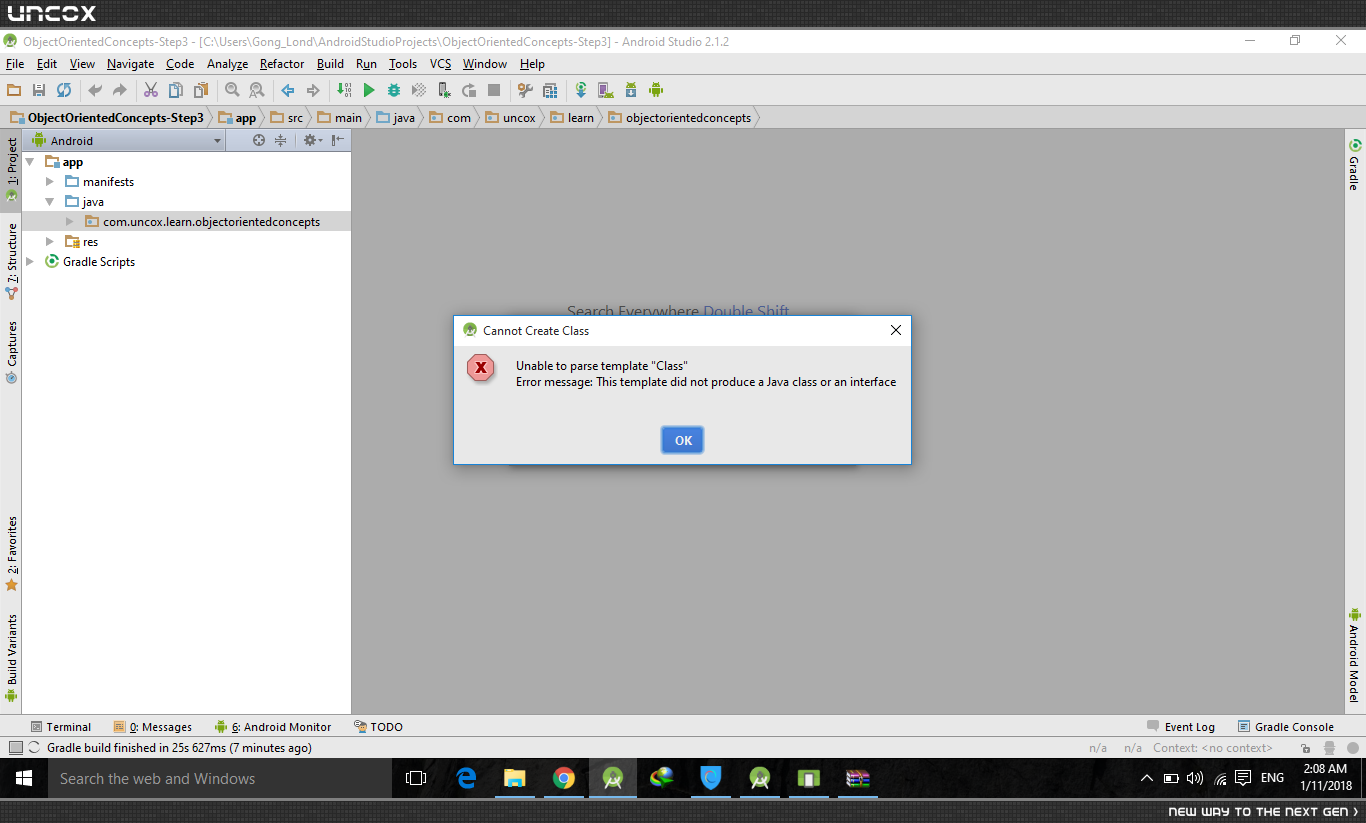
Task: Open Project Structure icon
Action: click(x=550, y=90)
